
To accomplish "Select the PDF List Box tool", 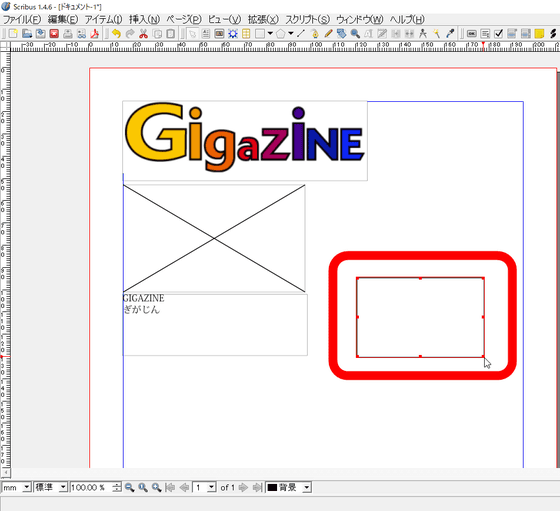I will (x=526, y=34).
